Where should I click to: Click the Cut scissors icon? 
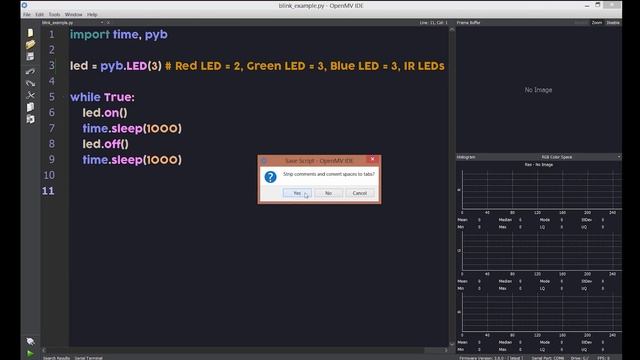(31, 95)
